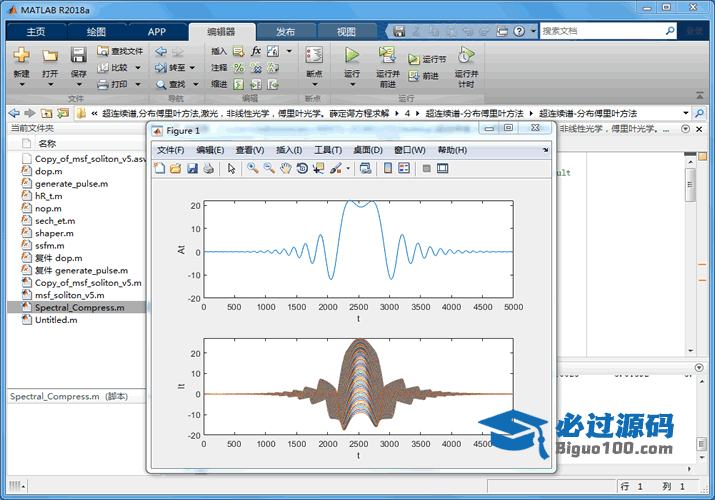Expand the Breakpoints dropdown arrow
Screen dimensions: 715x500
[314, 84]
